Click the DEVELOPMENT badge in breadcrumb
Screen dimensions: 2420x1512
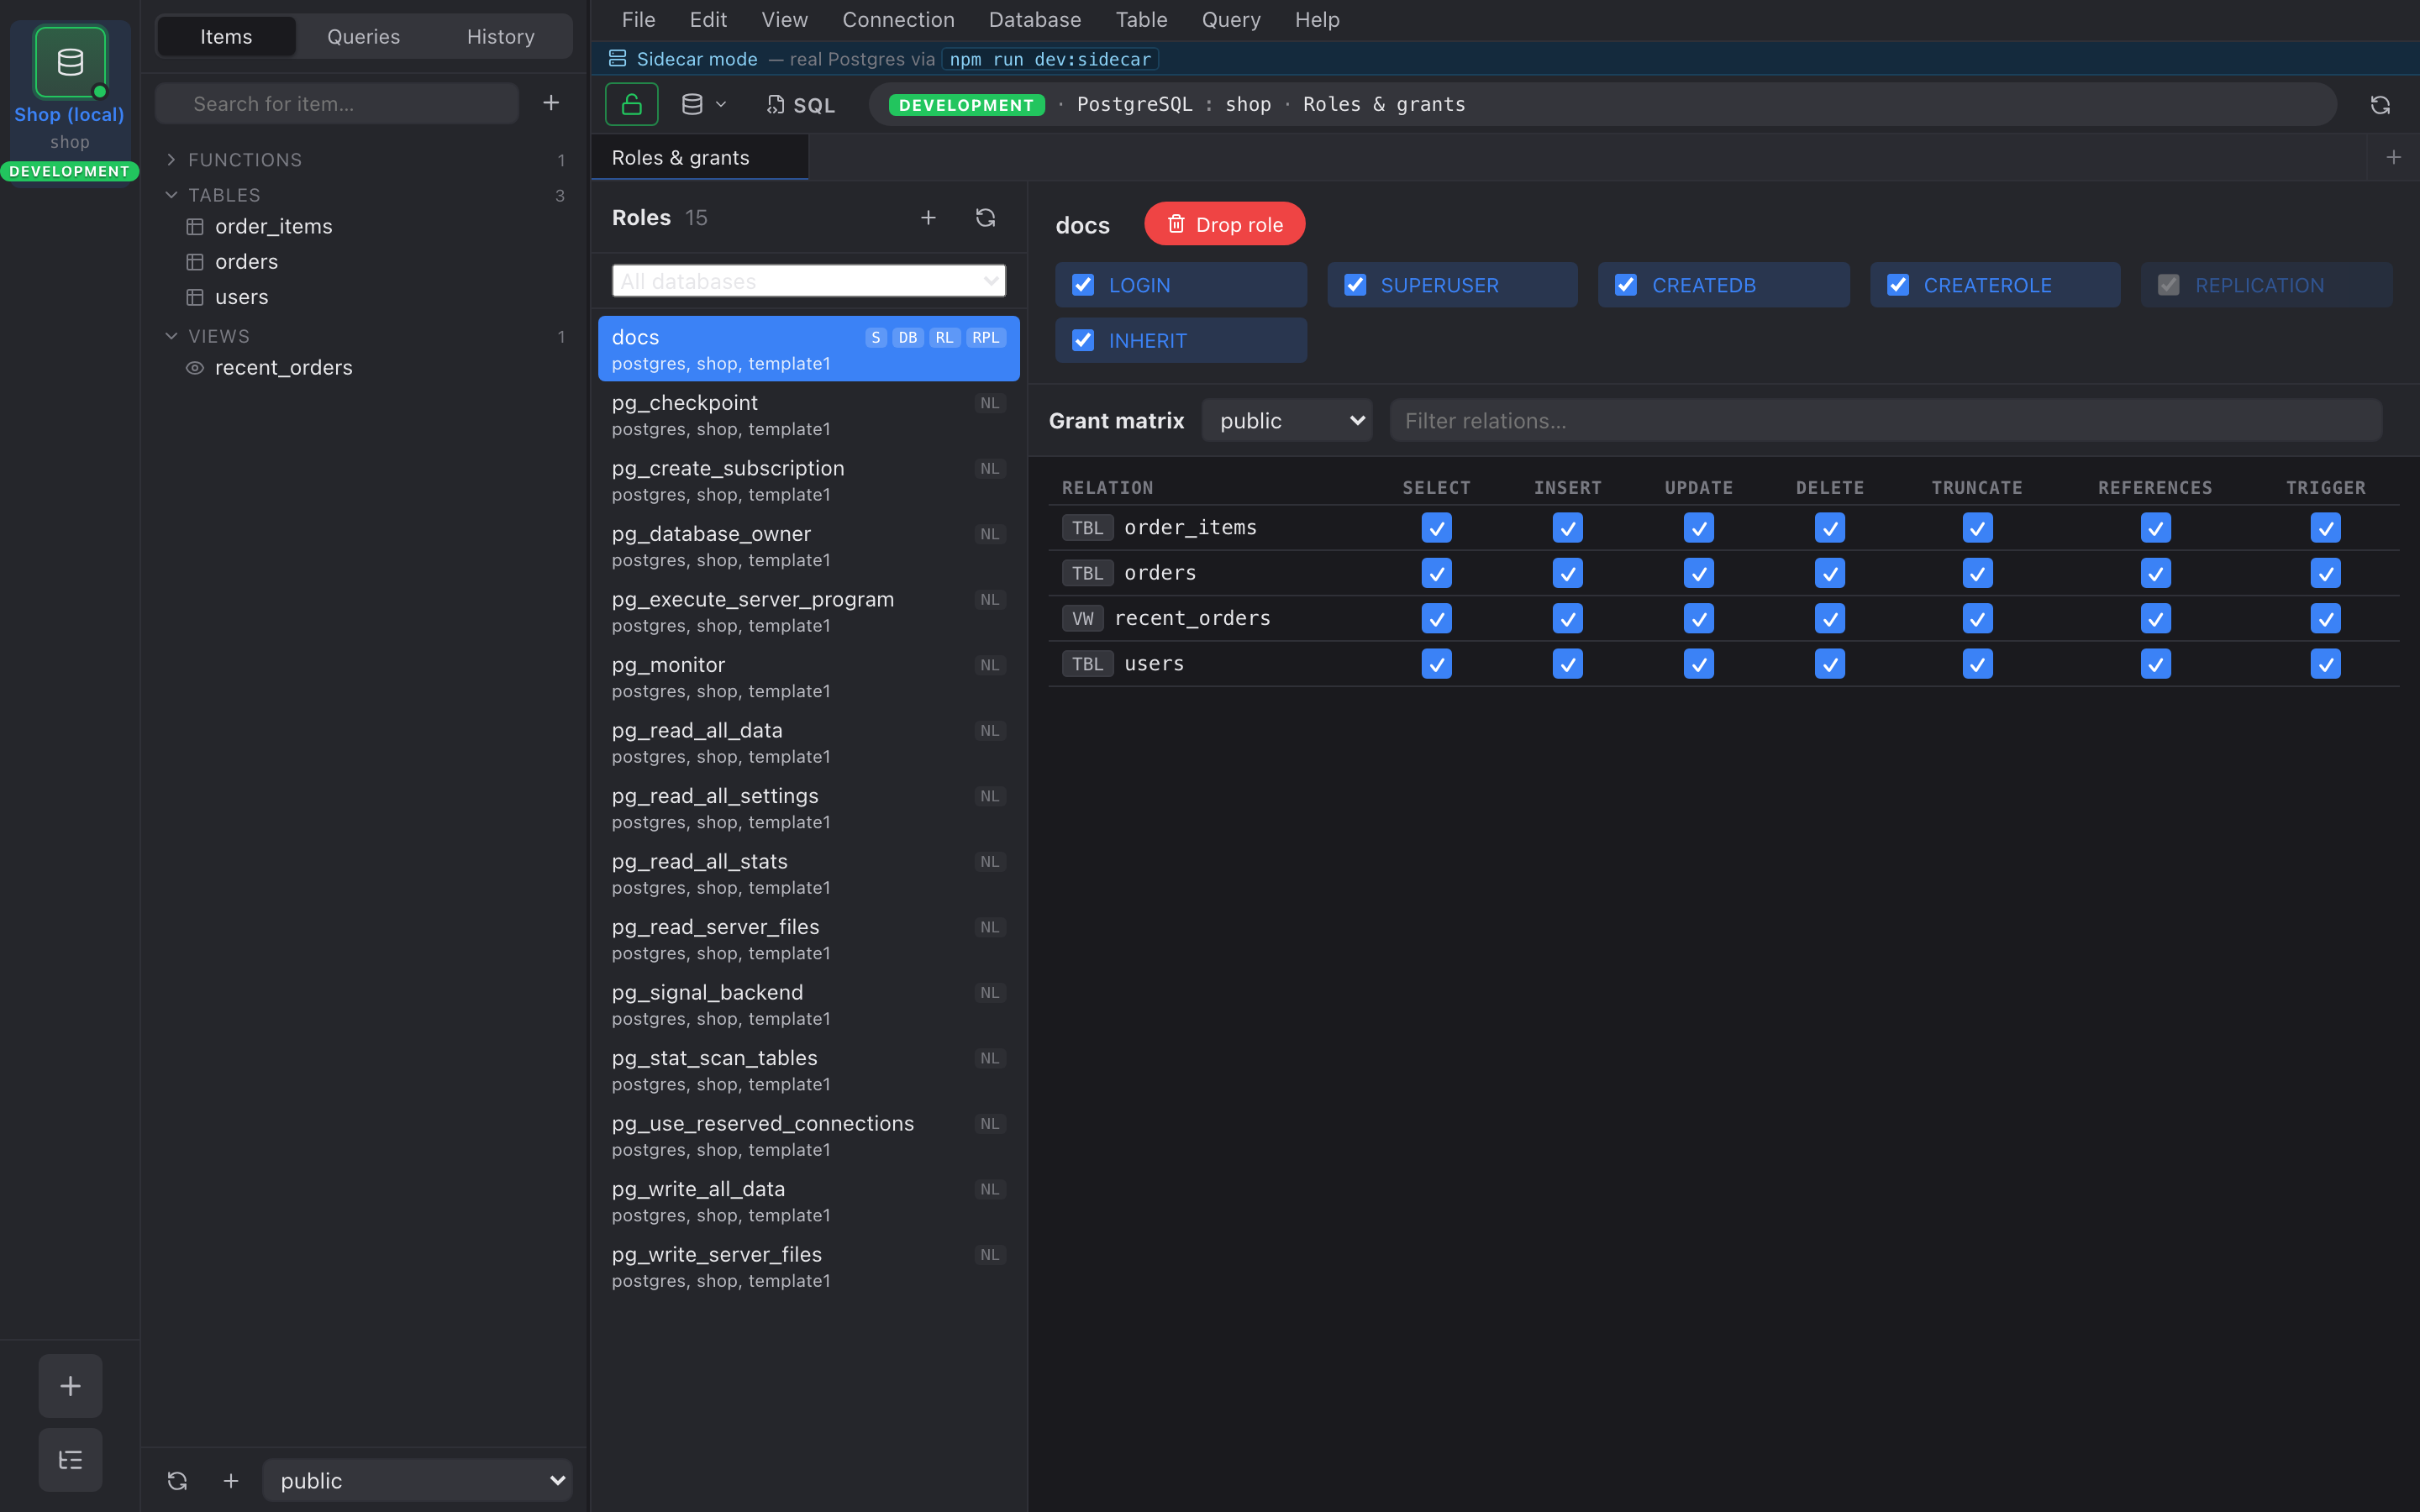click(966, 105)
